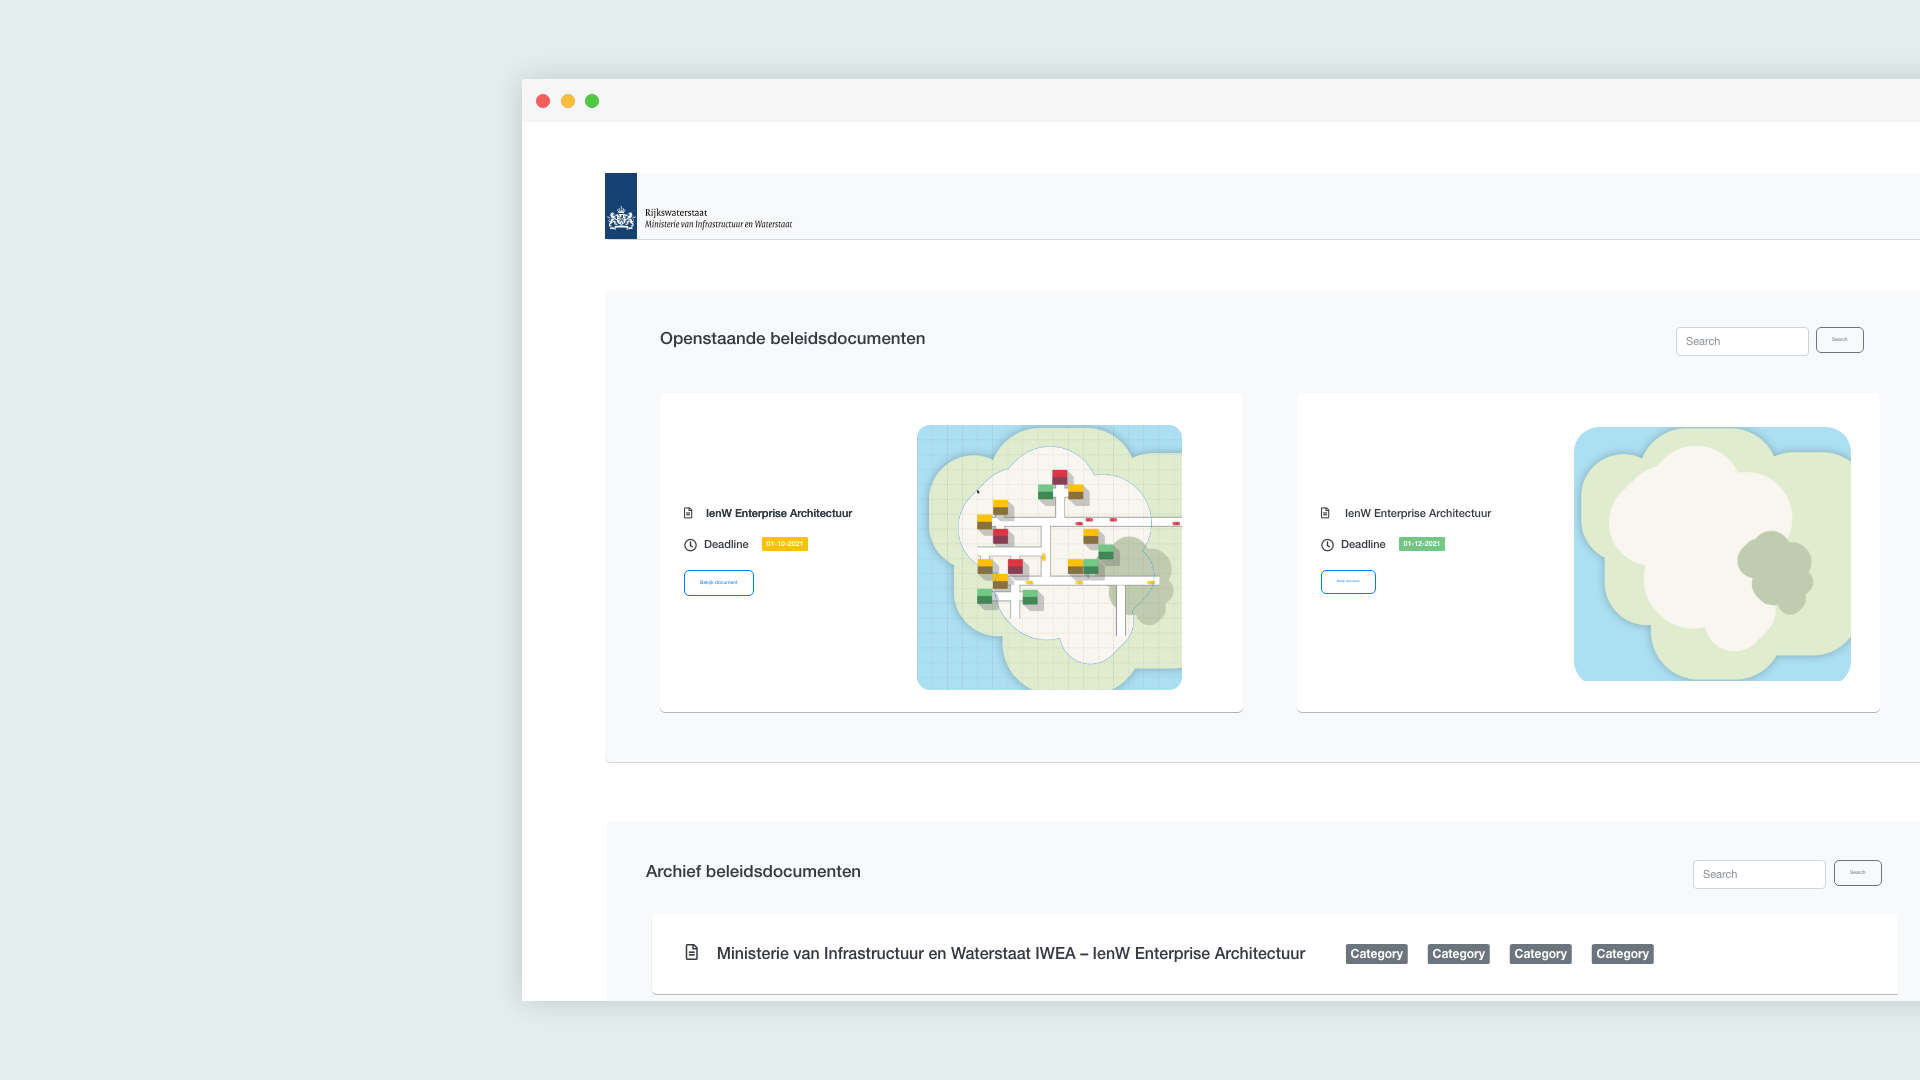Select the first Category tag in archive row
1920x1080 pixels.
pos(1376,954)
